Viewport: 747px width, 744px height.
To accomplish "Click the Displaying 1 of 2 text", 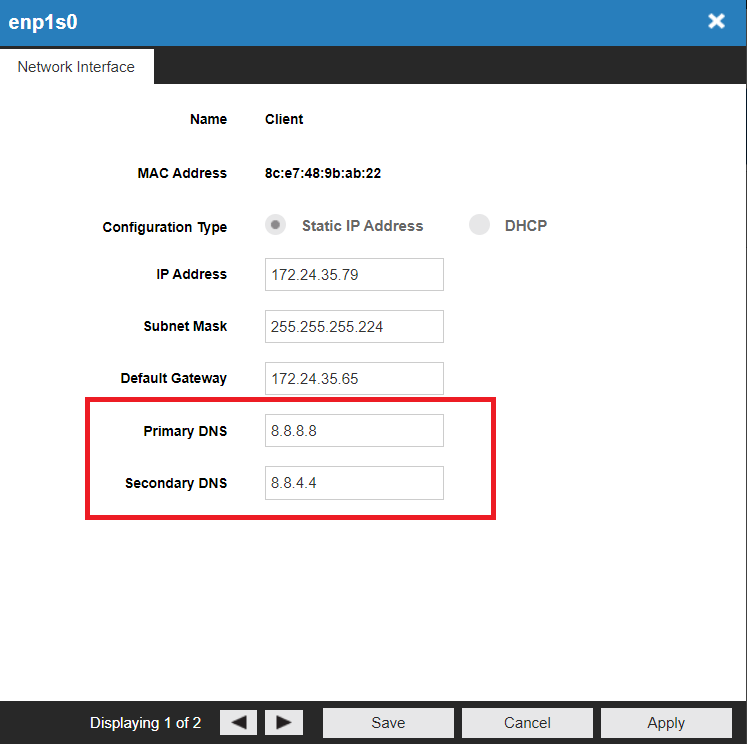I will 145,722.
